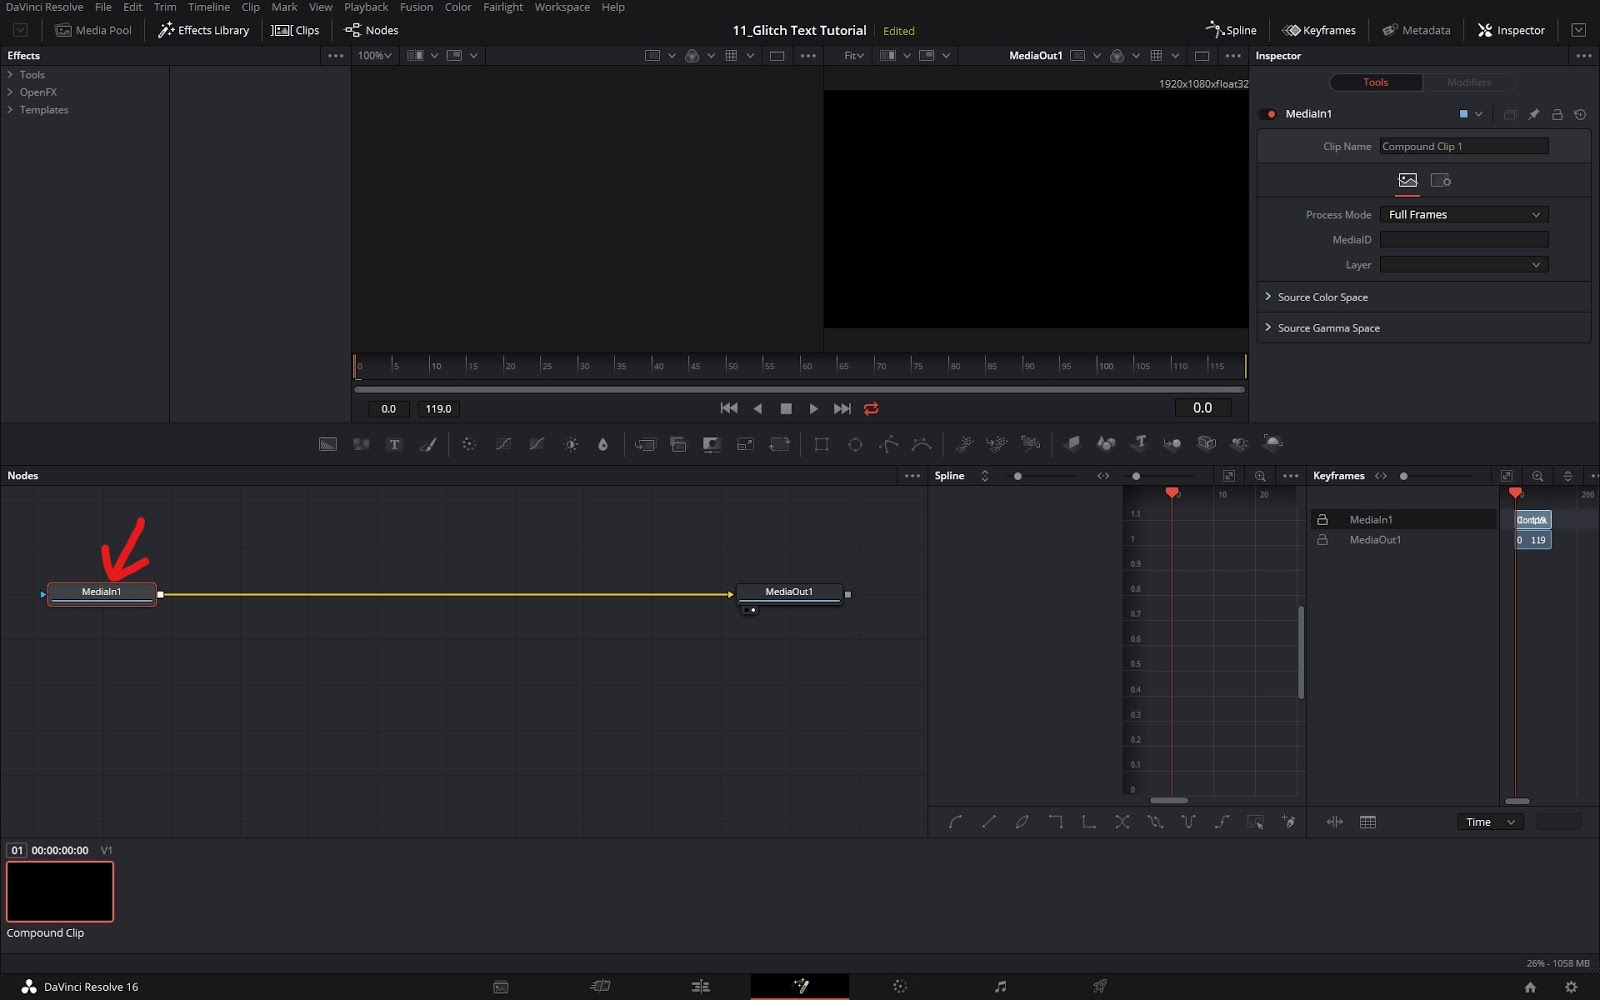
Task: Switch to Tools tab in Inspector
Action: click(x=1376, y=82)
